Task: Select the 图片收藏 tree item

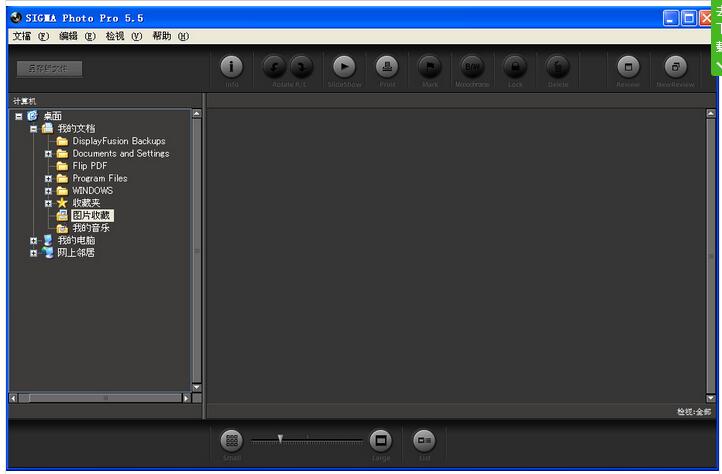Action: click(x=91, y=215)
